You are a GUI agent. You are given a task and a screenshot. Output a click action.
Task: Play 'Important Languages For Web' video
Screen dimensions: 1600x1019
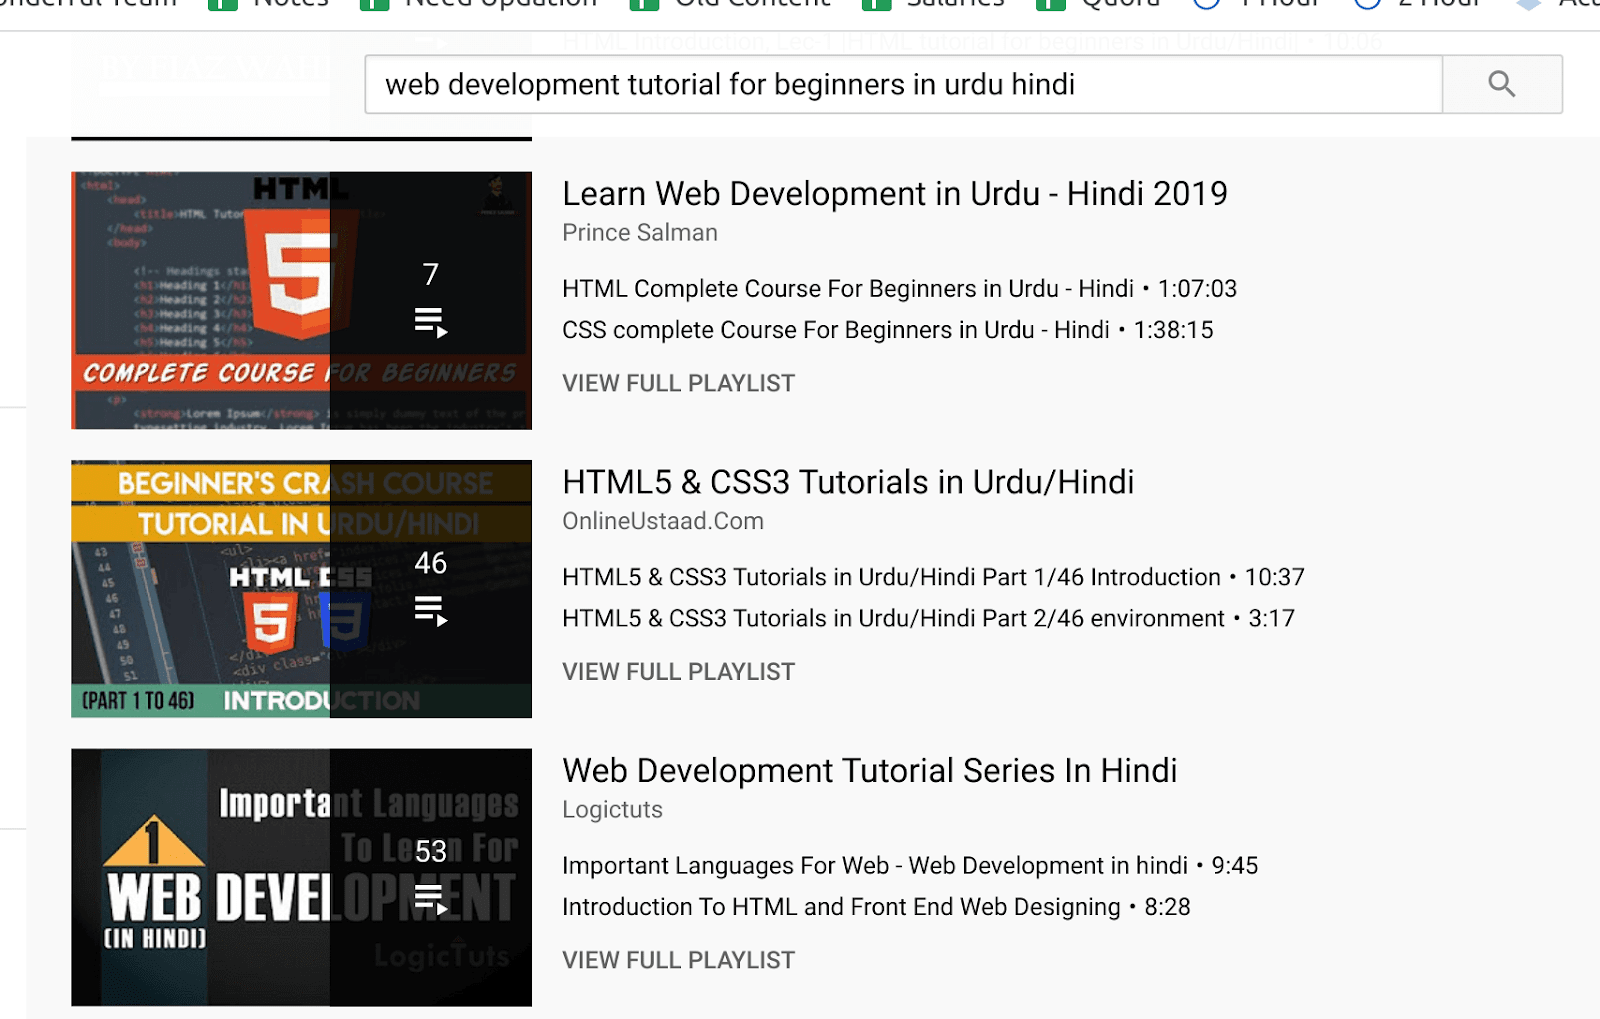click(910, 866)
